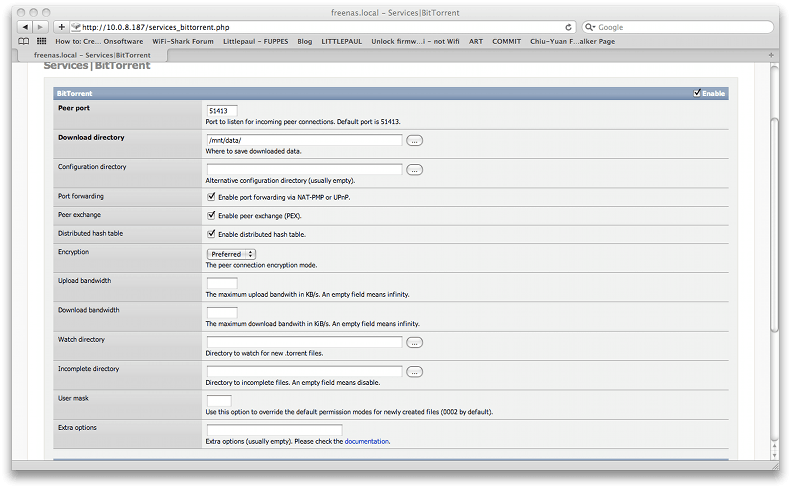
Task: Open Top Sites grid icon
Action: click(42, 41)
